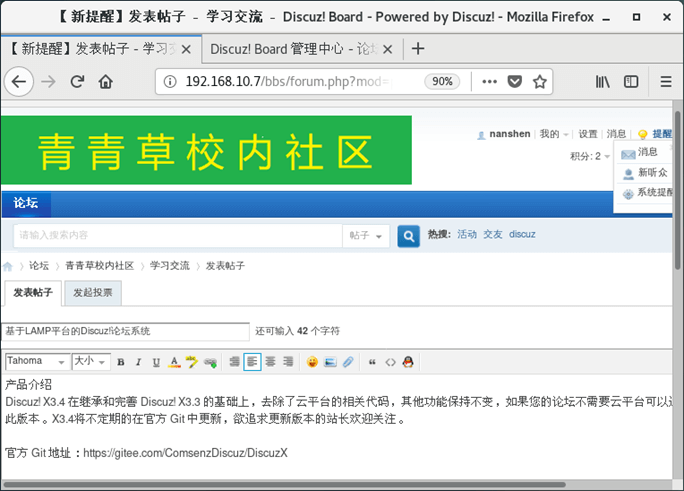684x491 pixels.
Task: Click the home icon in the breadcrumb
Action: 8,266
